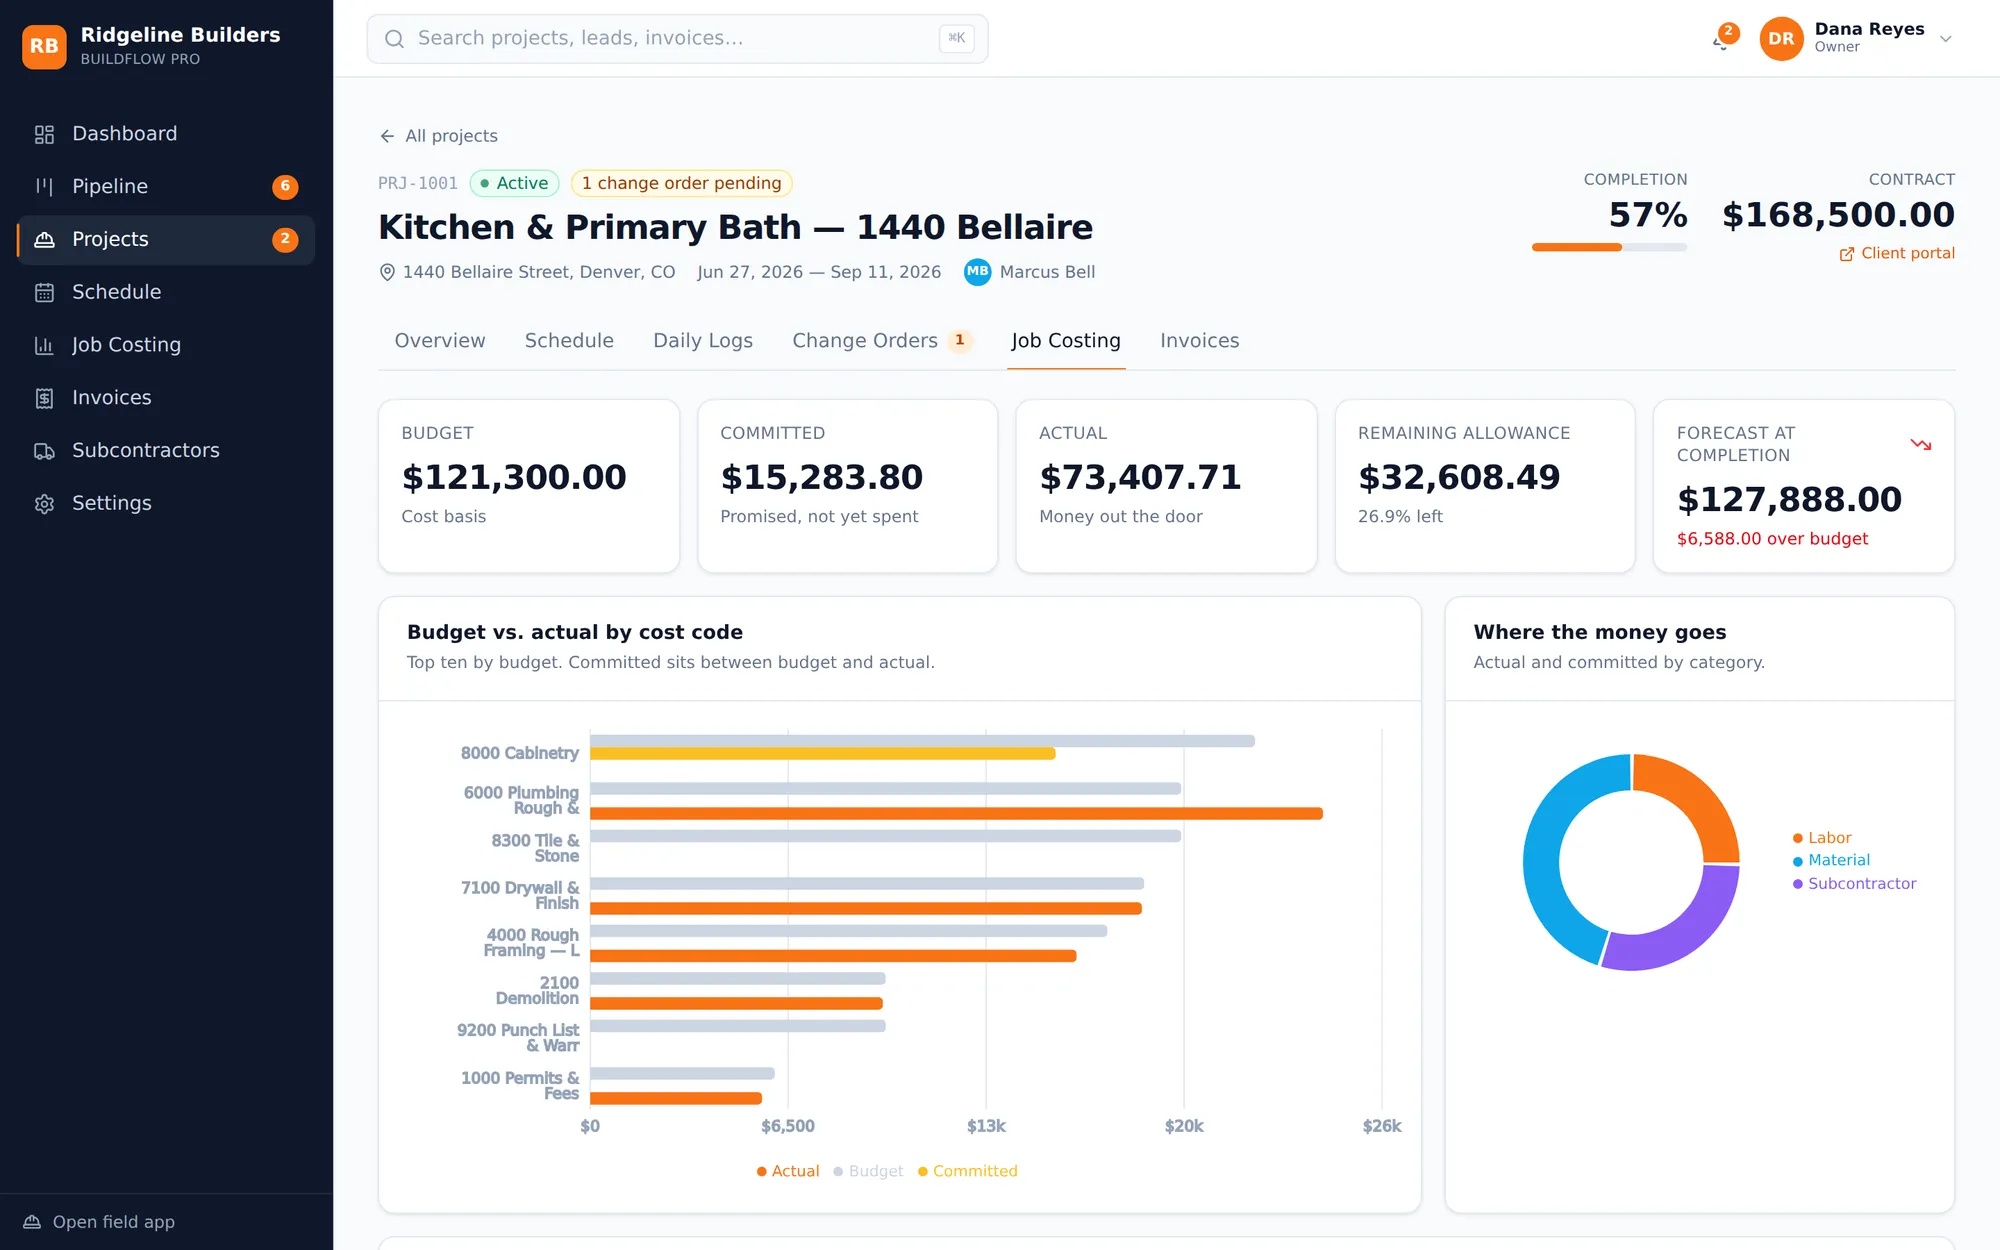This screenshot has height=1250, width=2000.
Task: Click the Active status badge
Action: pyautogui.click(x=514, y=184)
